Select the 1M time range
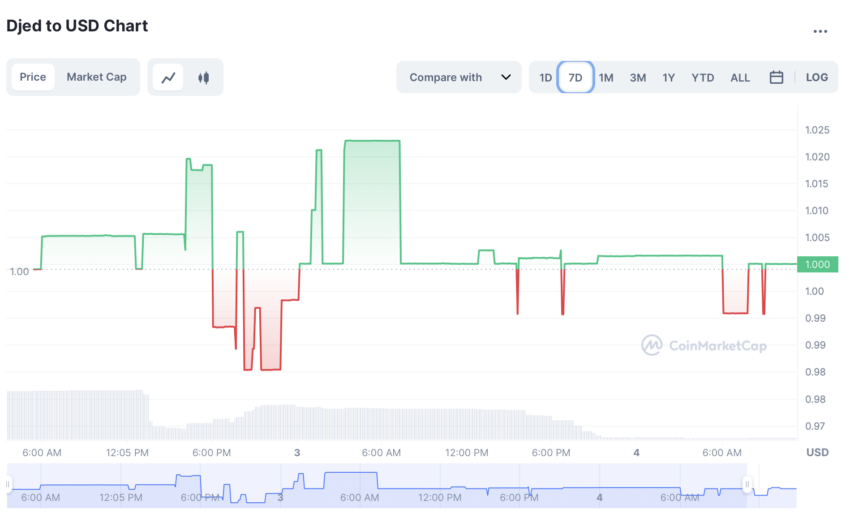This screenshot has height=518, width=850. (606, 77)
